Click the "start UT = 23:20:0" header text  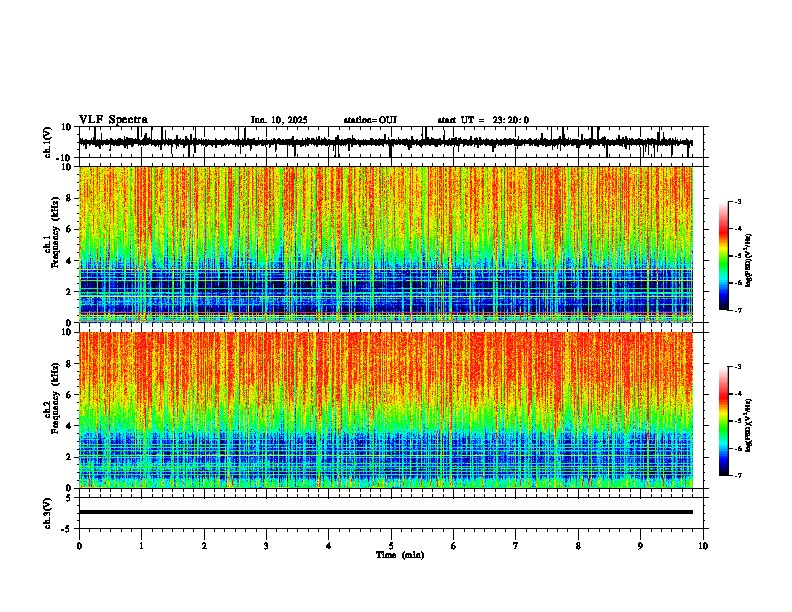point(483,120)
